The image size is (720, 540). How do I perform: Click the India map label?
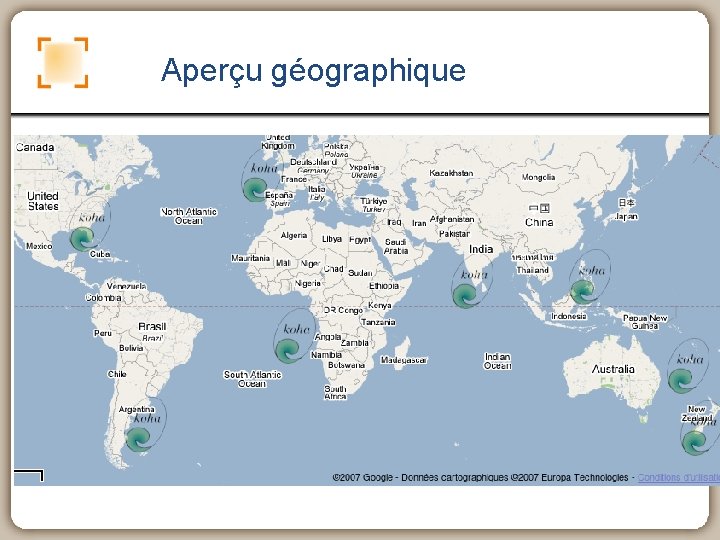point(481,249)
